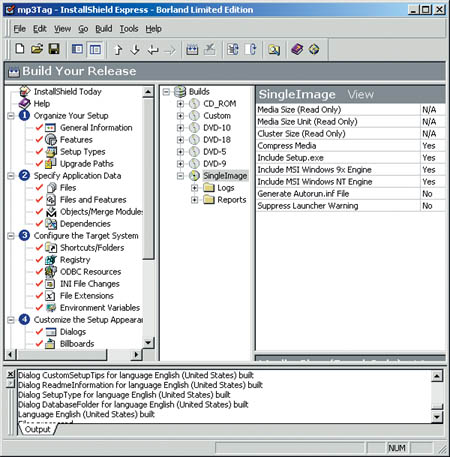Click the Open project folder icon
Screen dimensions: 450x457
[37, 49]
